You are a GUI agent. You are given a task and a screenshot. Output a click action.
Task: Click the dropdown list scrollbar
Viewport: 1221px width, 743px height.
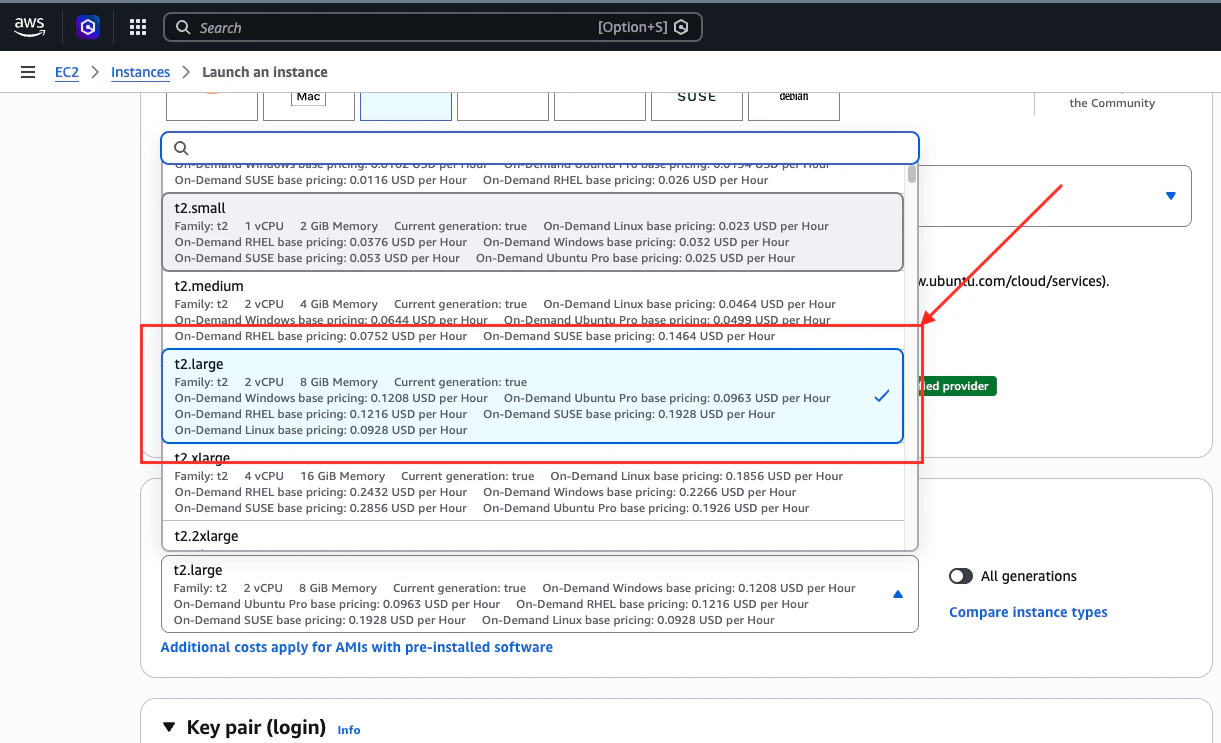(x=912, y=174)
